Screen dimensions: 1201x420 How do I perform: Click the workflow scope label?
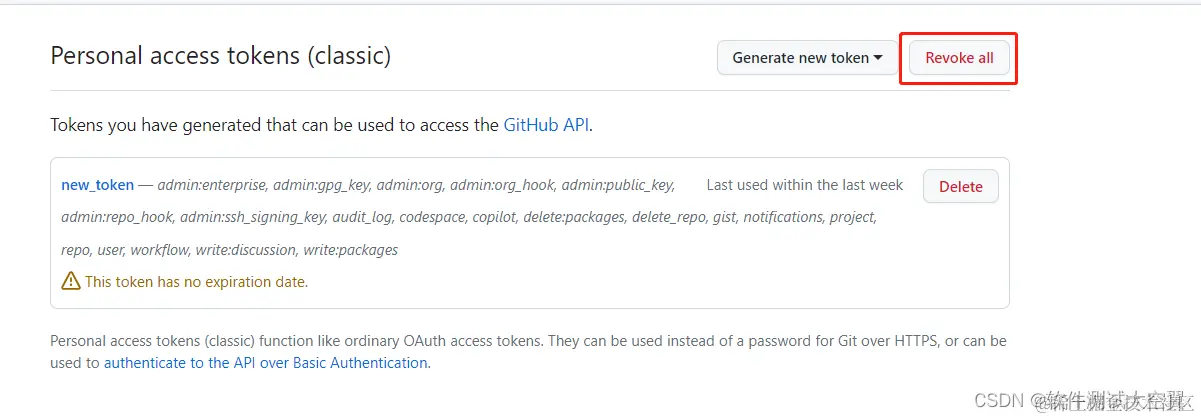coord(159,250)
